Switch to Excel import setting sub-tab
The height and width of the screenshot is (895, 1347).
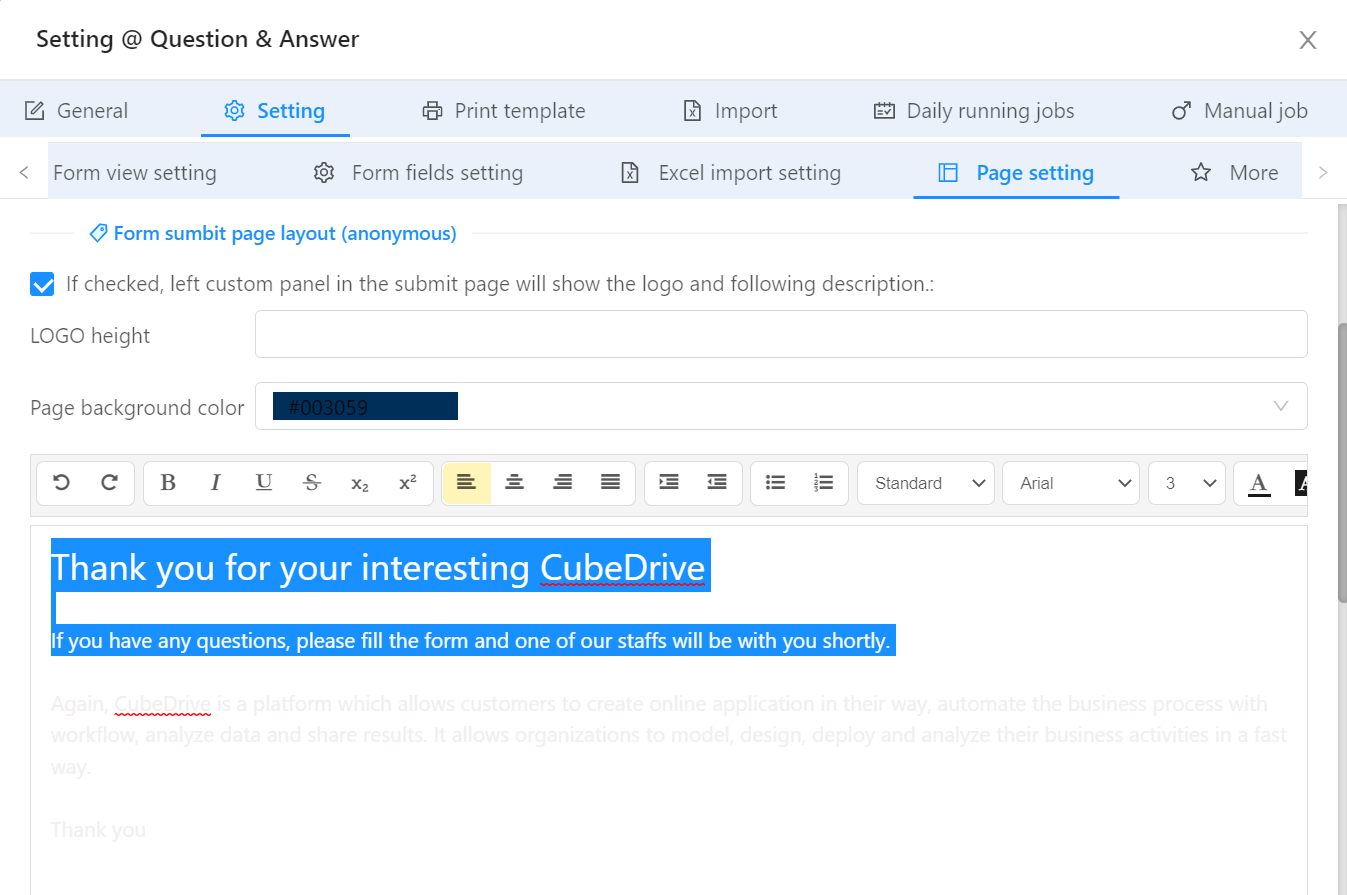coord(731,173)
